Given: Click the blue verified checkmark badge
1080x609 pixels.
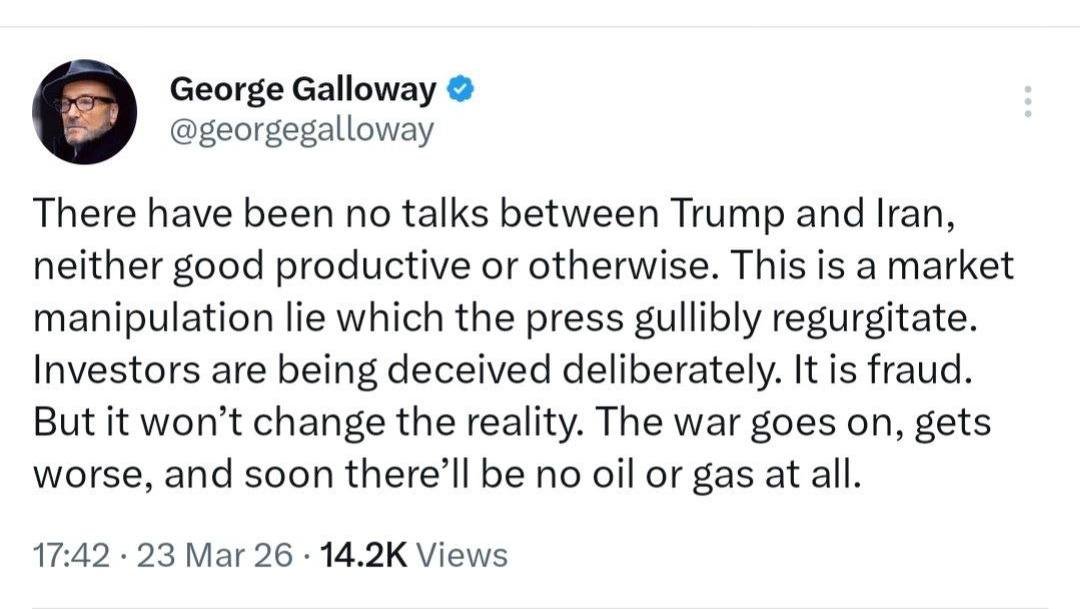Looking at the screenshot, I should 458,90.
